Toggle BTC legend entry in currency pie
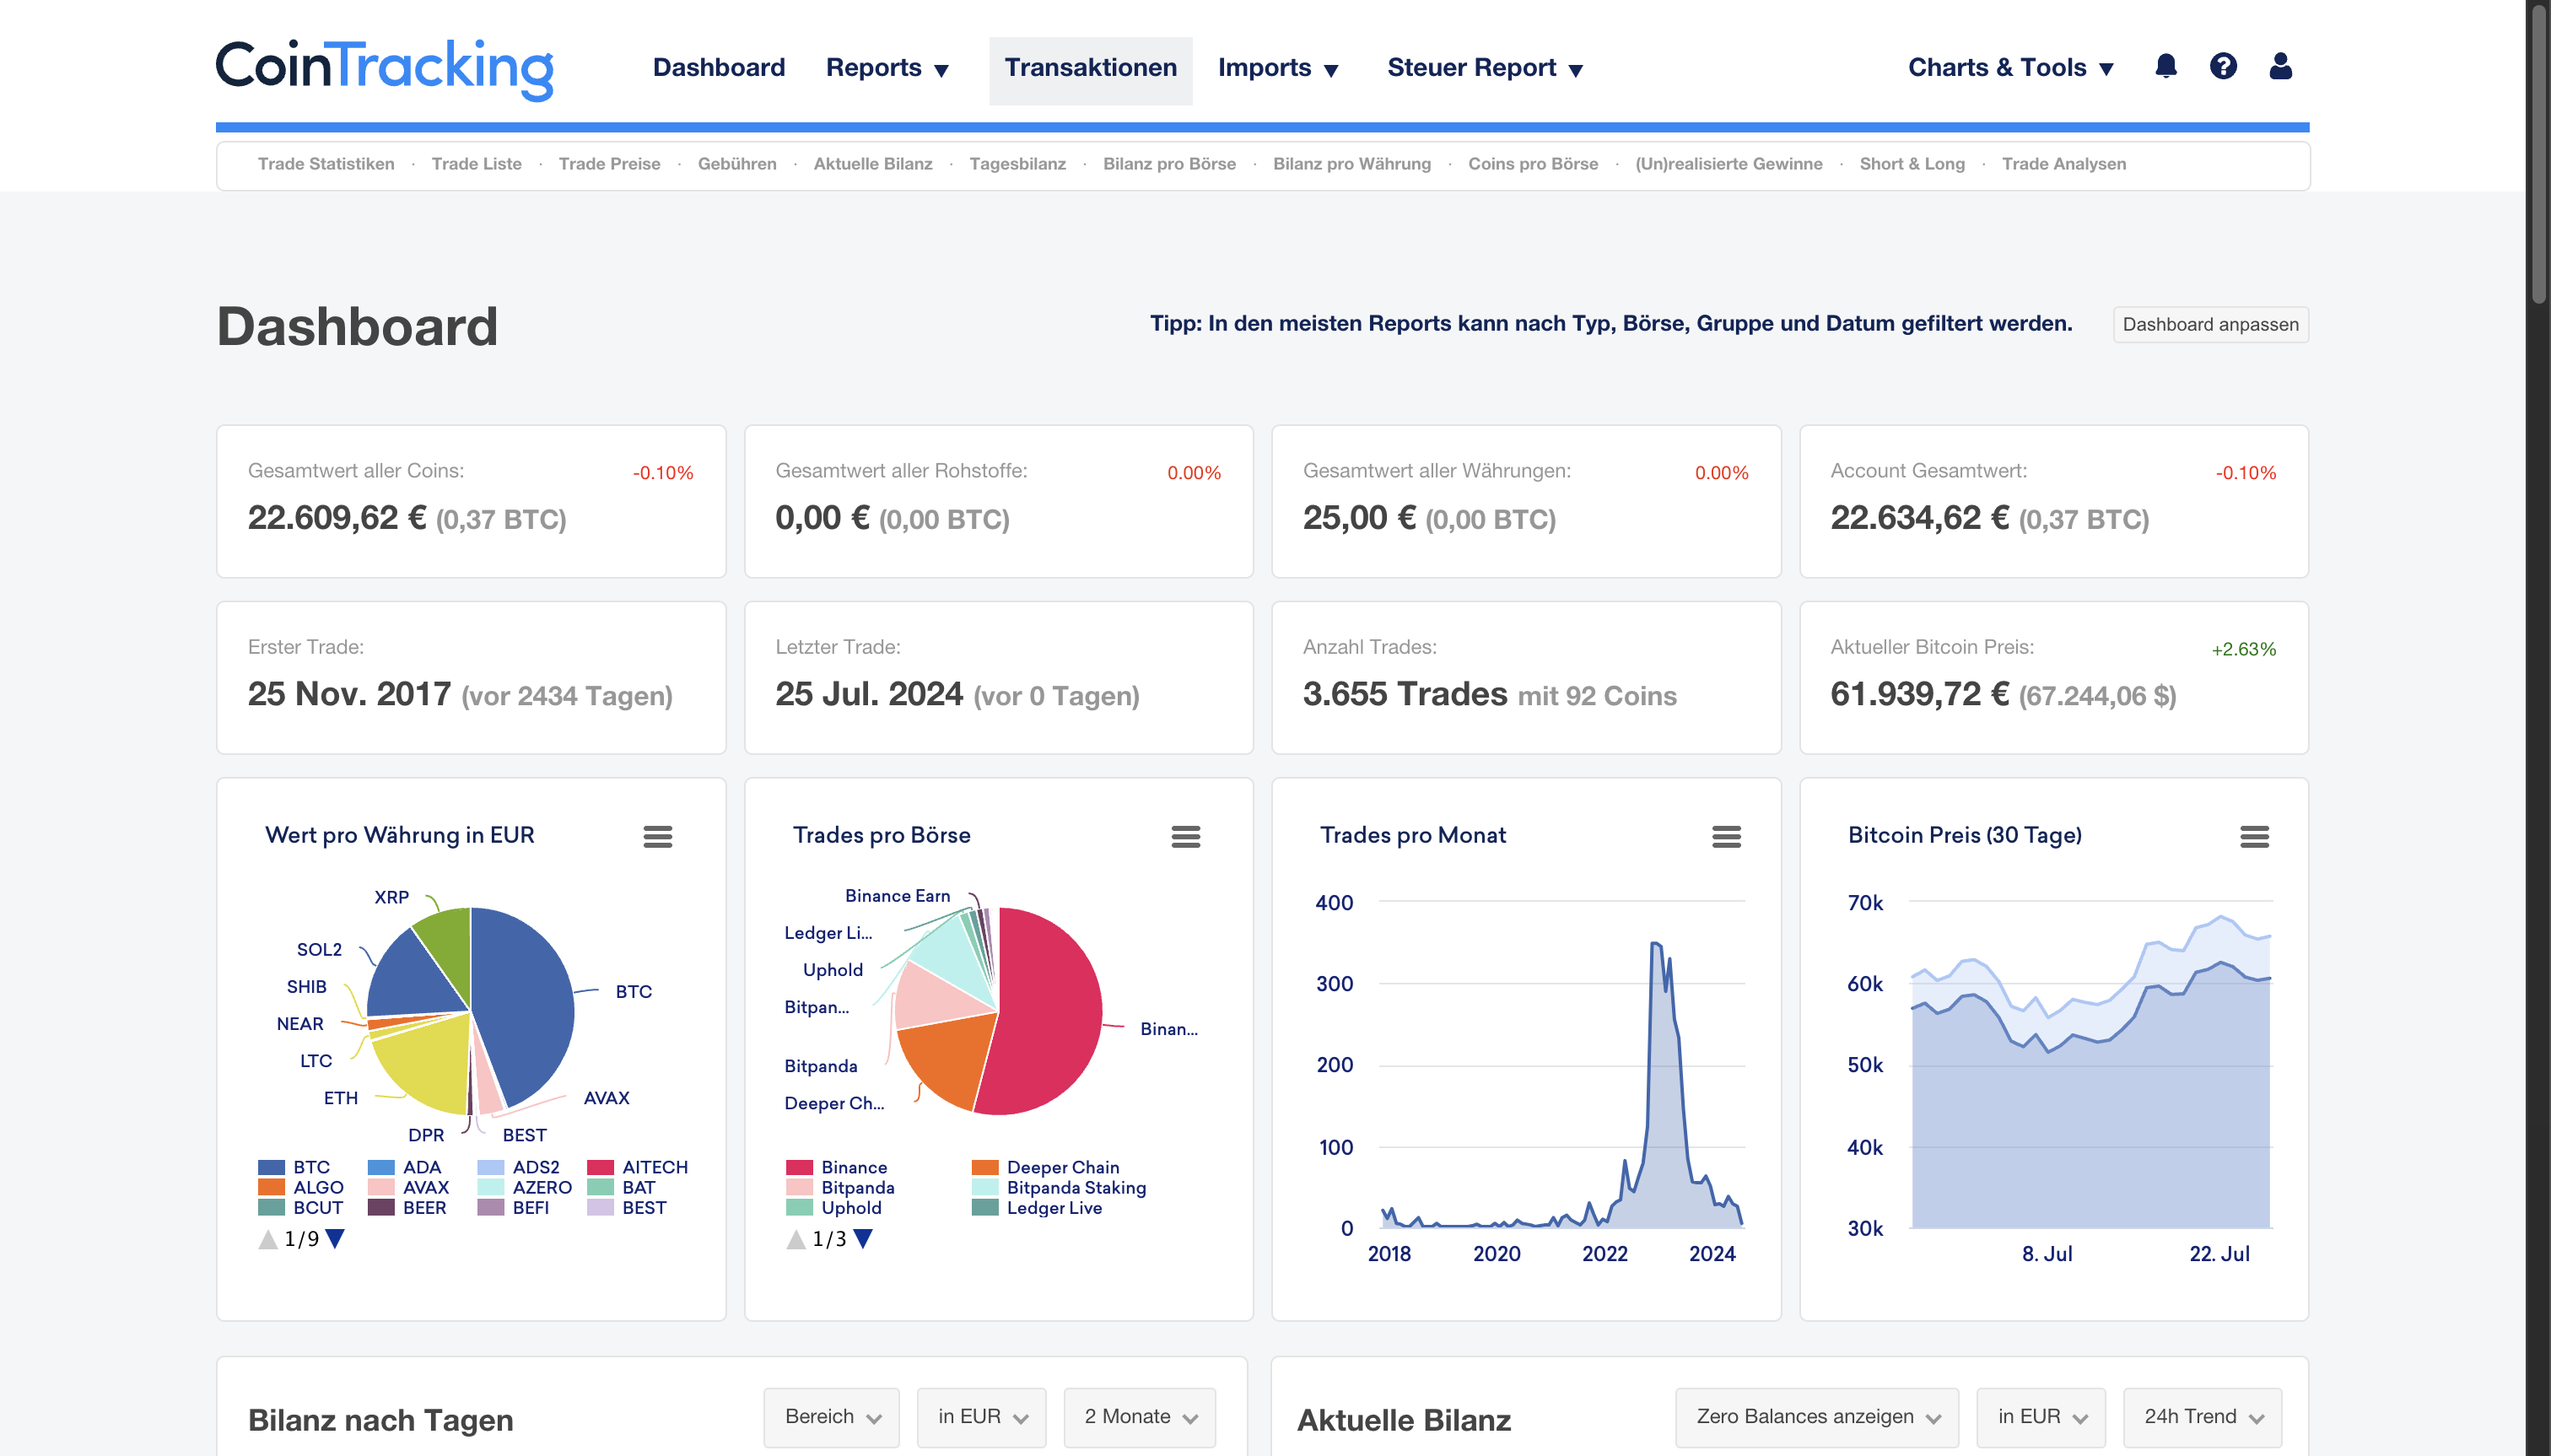Screen dimensions: 2551x1456 [x=294, y=1167]
